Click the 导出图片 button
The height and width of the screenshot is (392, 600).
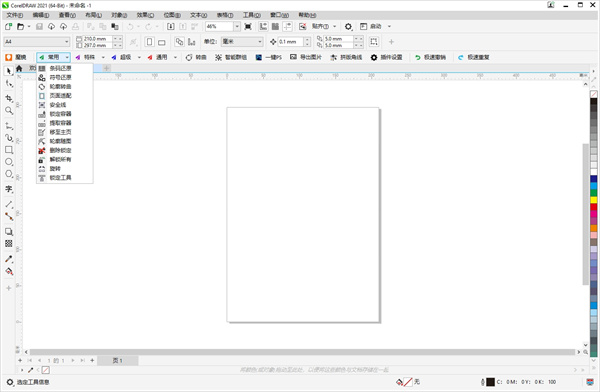tap(306, 57)
